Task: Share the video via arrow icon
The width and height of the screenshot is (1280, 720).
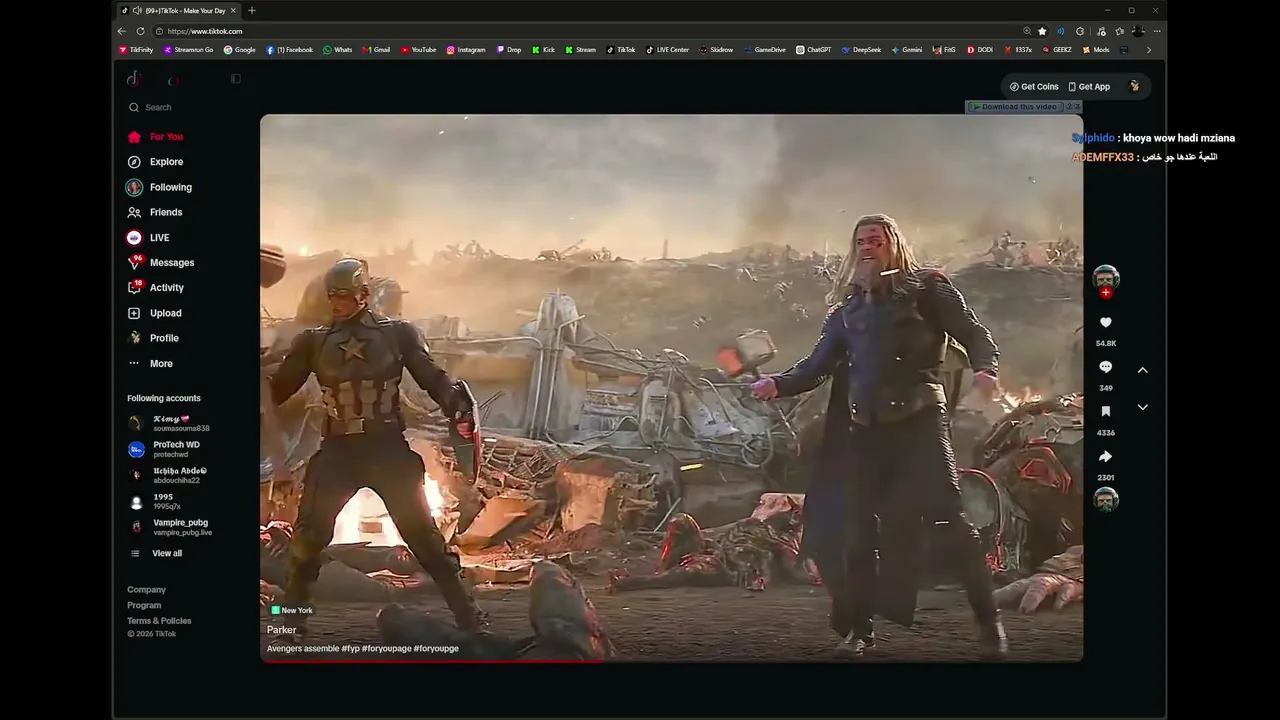Action: [1106, 457]
